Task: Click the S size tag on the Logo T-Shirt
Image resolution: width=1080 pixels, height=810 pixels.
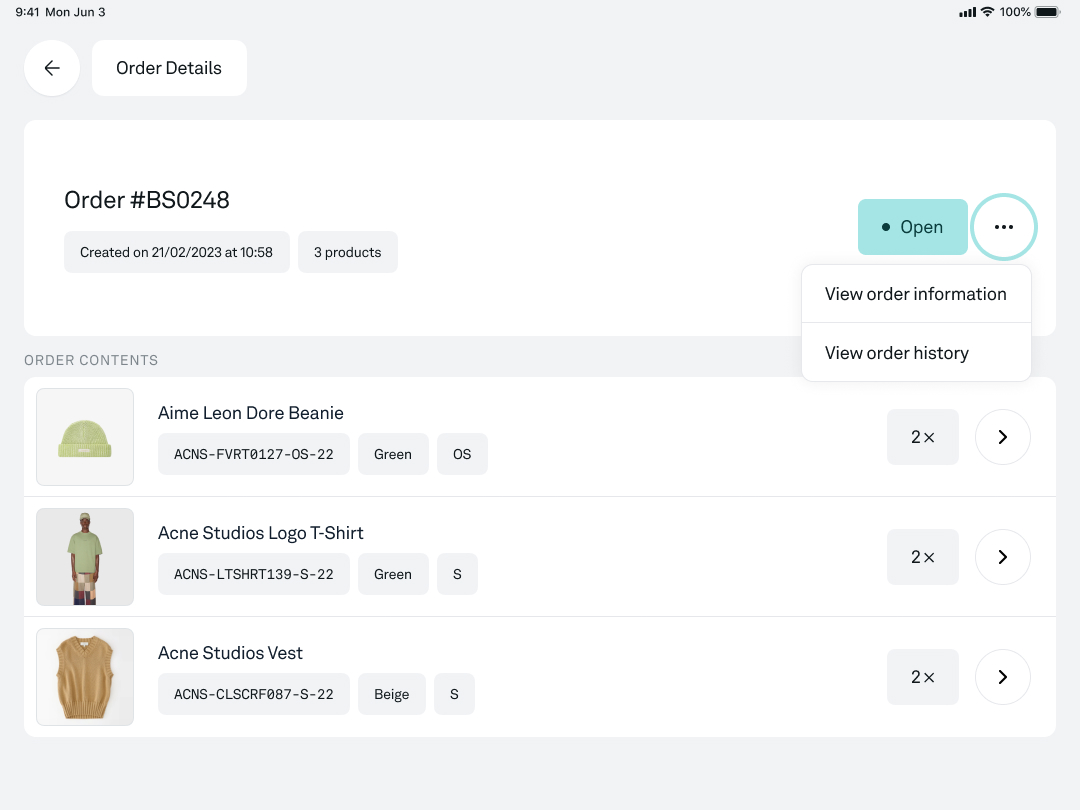Action: click(x=457, y=574)
